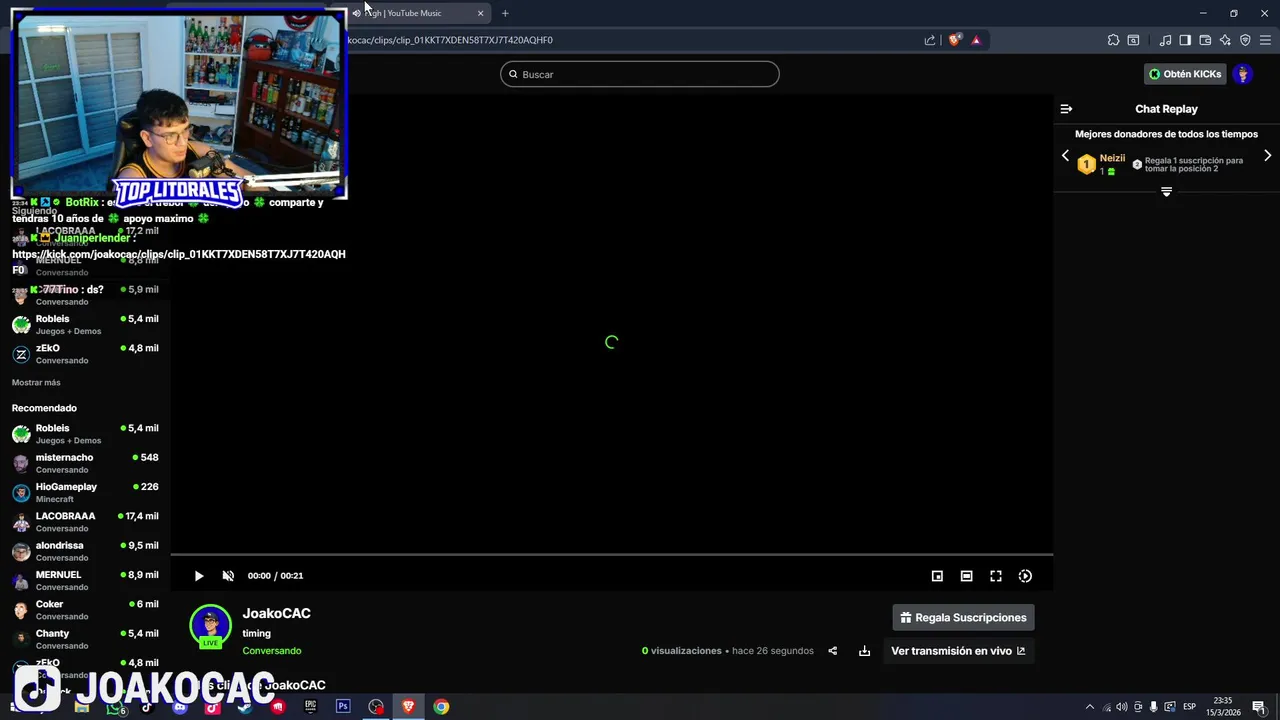Screen dimensions: 1280x720
Task: Open Discord from the taskbar
Action: pos(180,706)
